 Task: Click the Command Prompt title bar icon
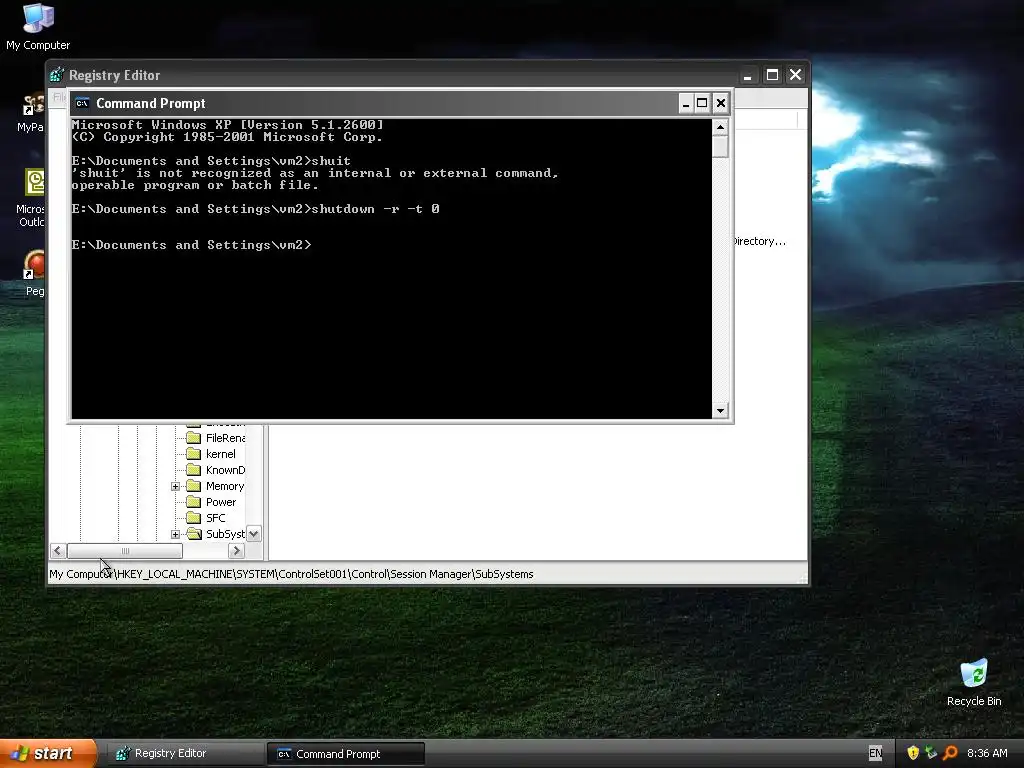[82, 103]
